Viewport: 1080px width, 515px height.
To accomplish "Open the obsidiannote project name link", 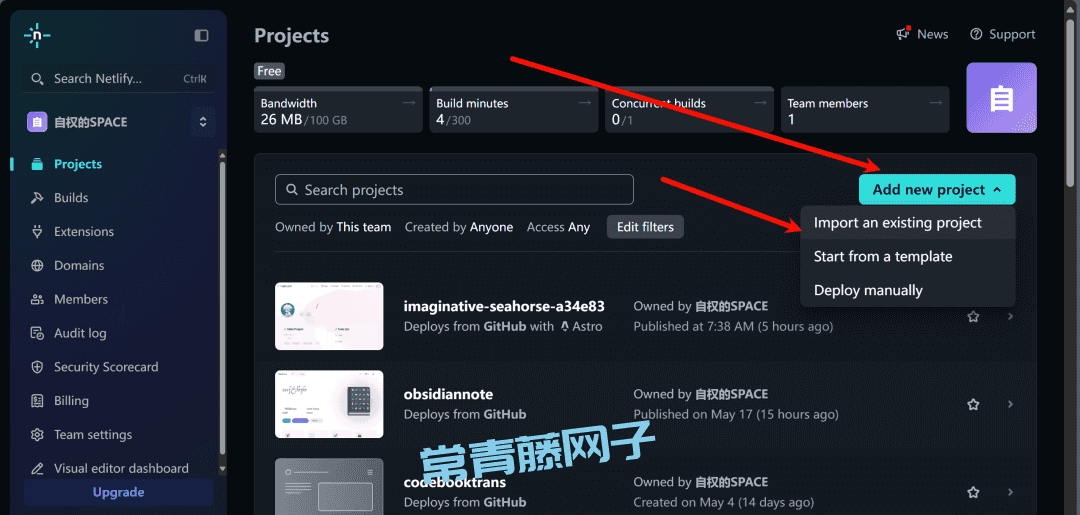I will 448,395.
